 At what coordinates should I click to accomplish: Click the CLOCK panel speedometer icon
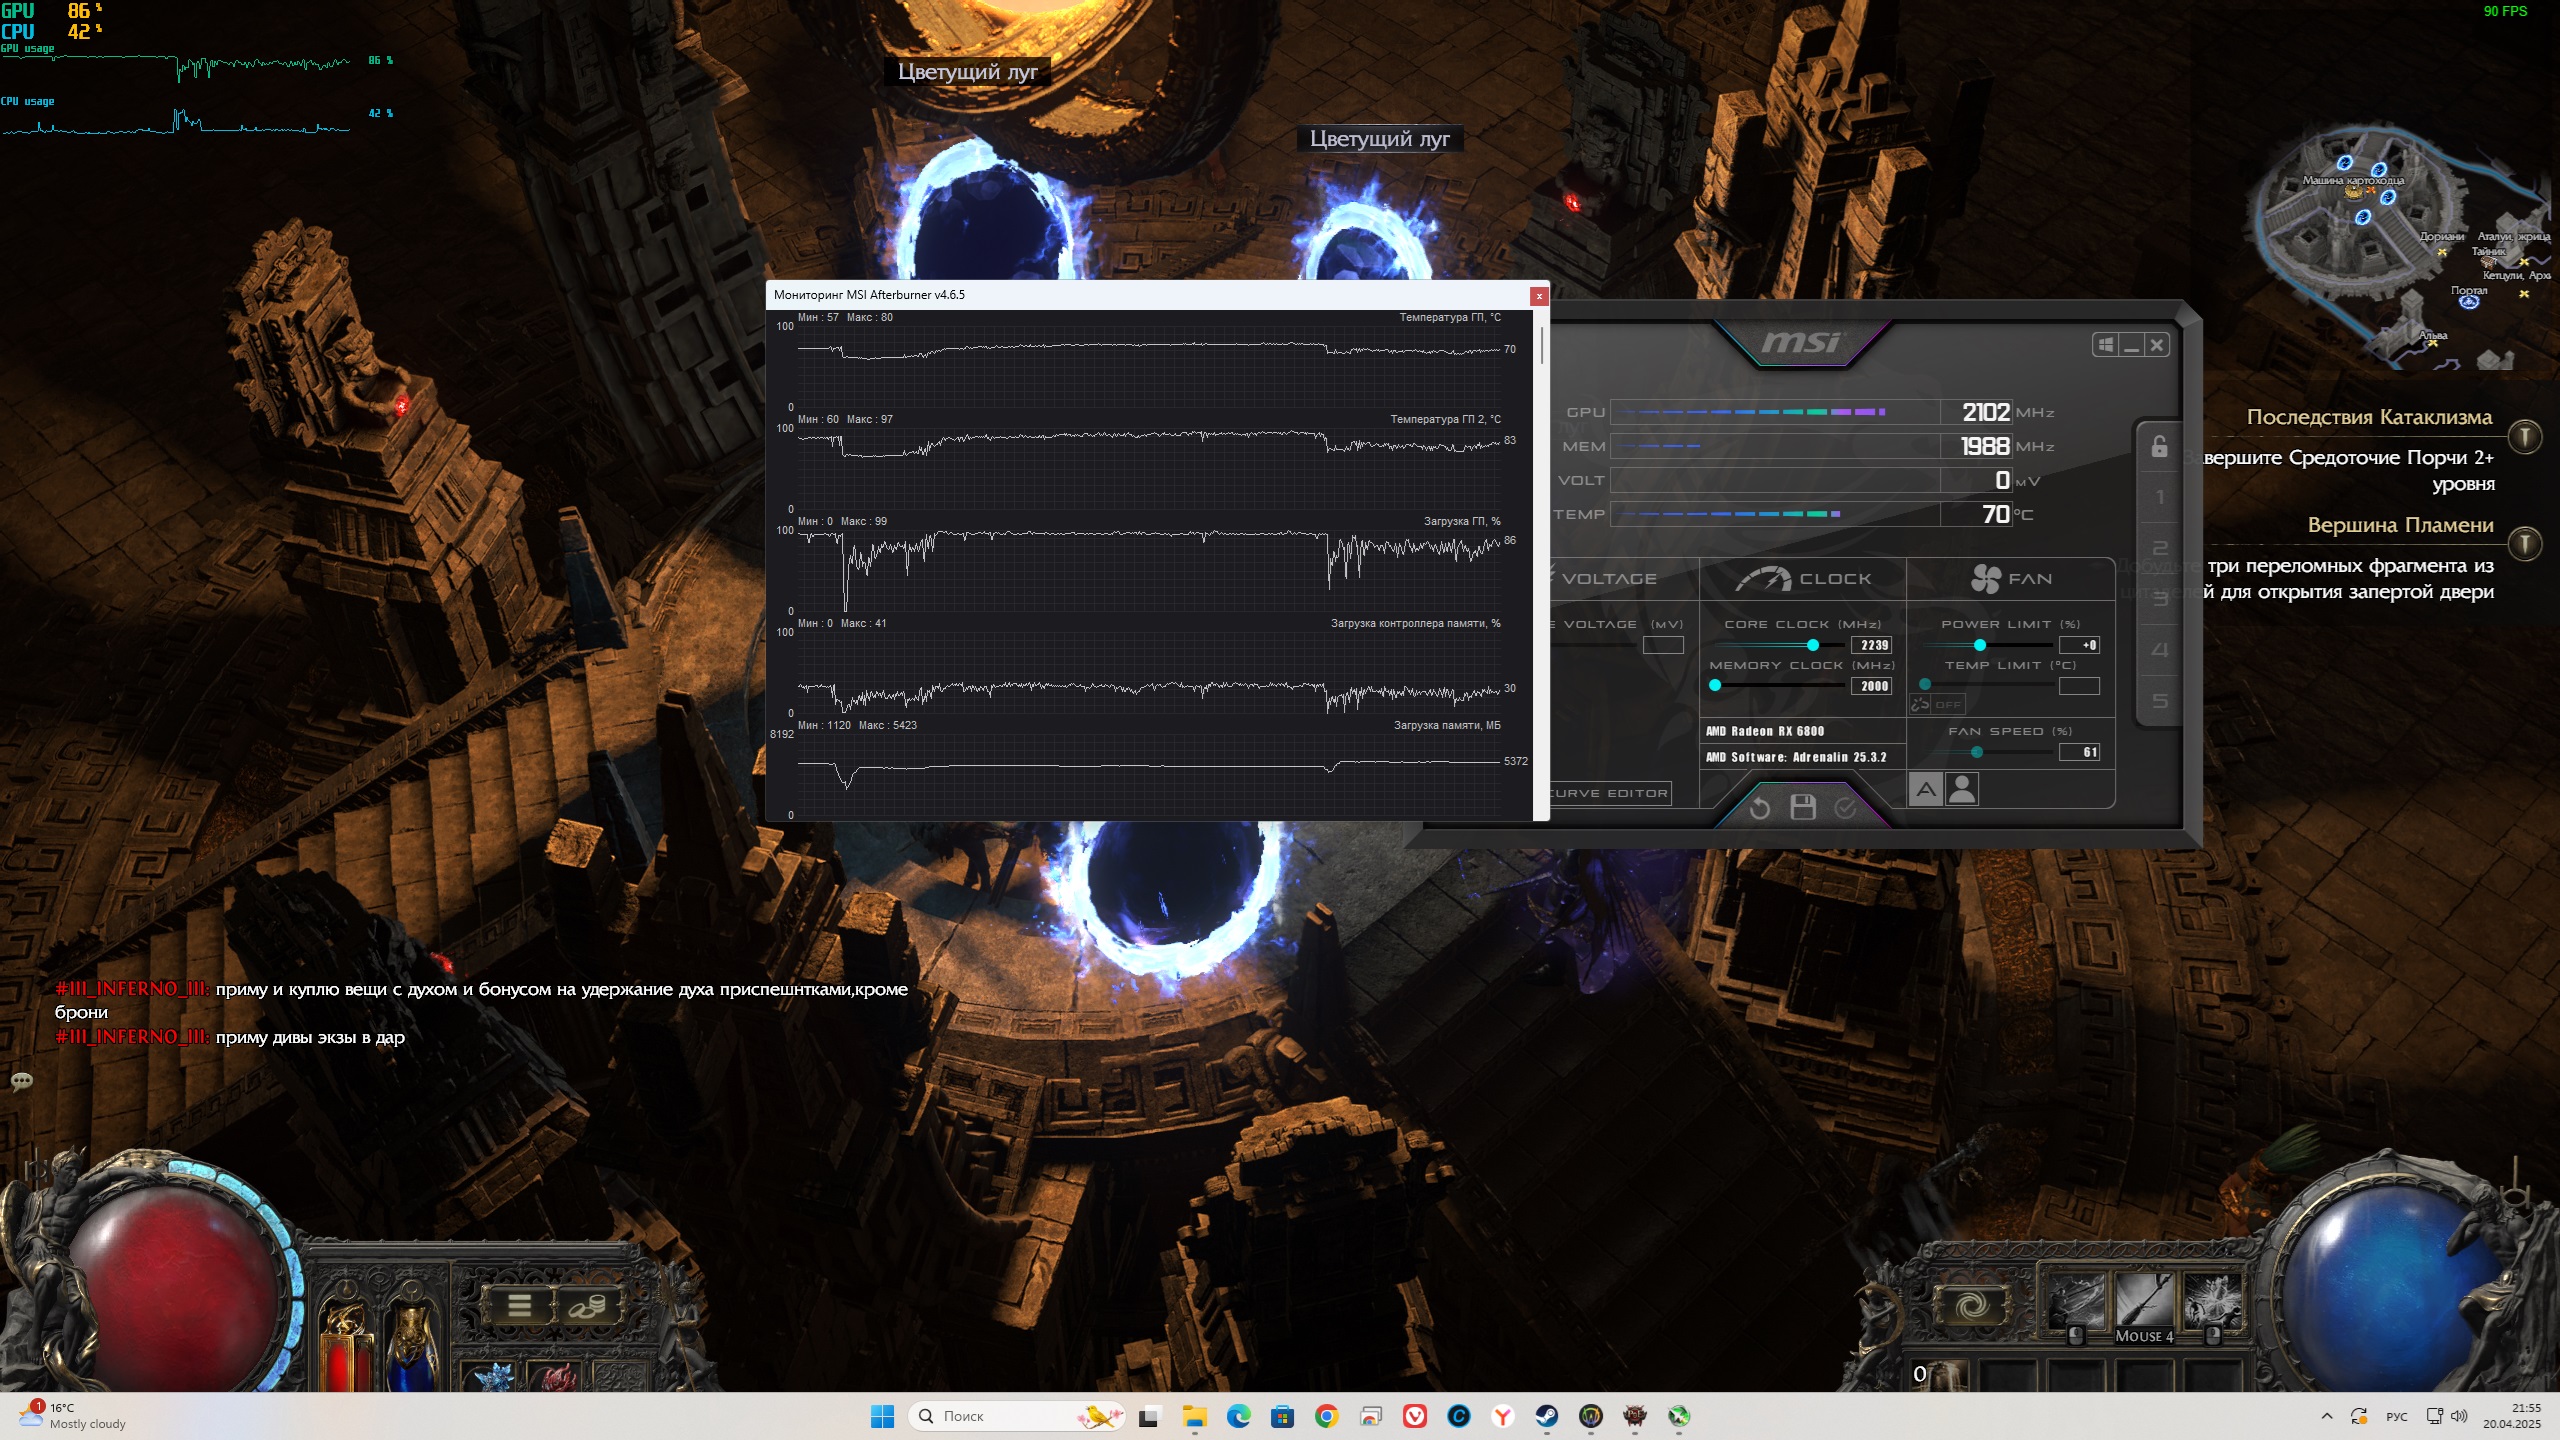[1763, 578]
